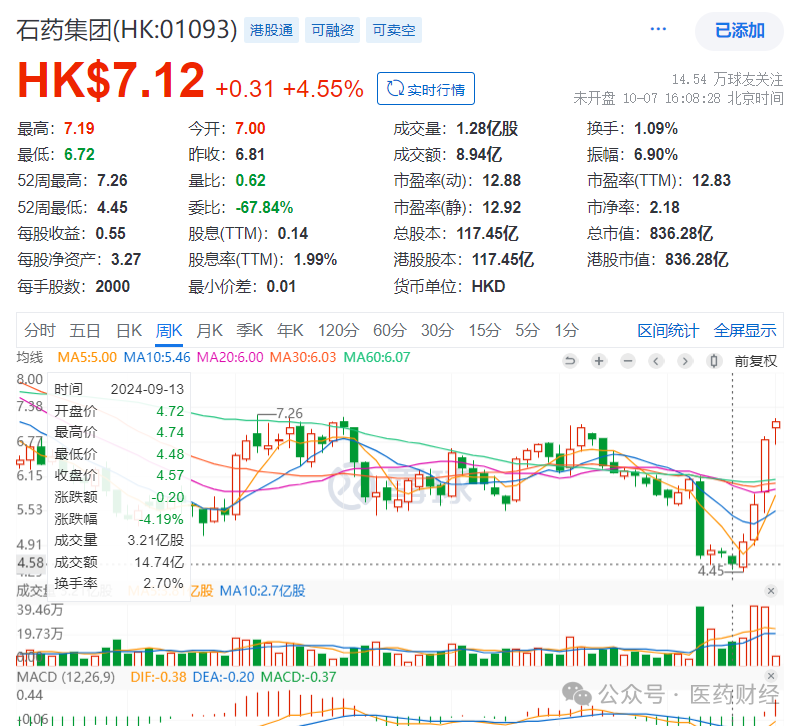This screenshot has width=805, height=726.
Task: Click the 换手 value 1.09%
Action: click(x=656, y=128)
